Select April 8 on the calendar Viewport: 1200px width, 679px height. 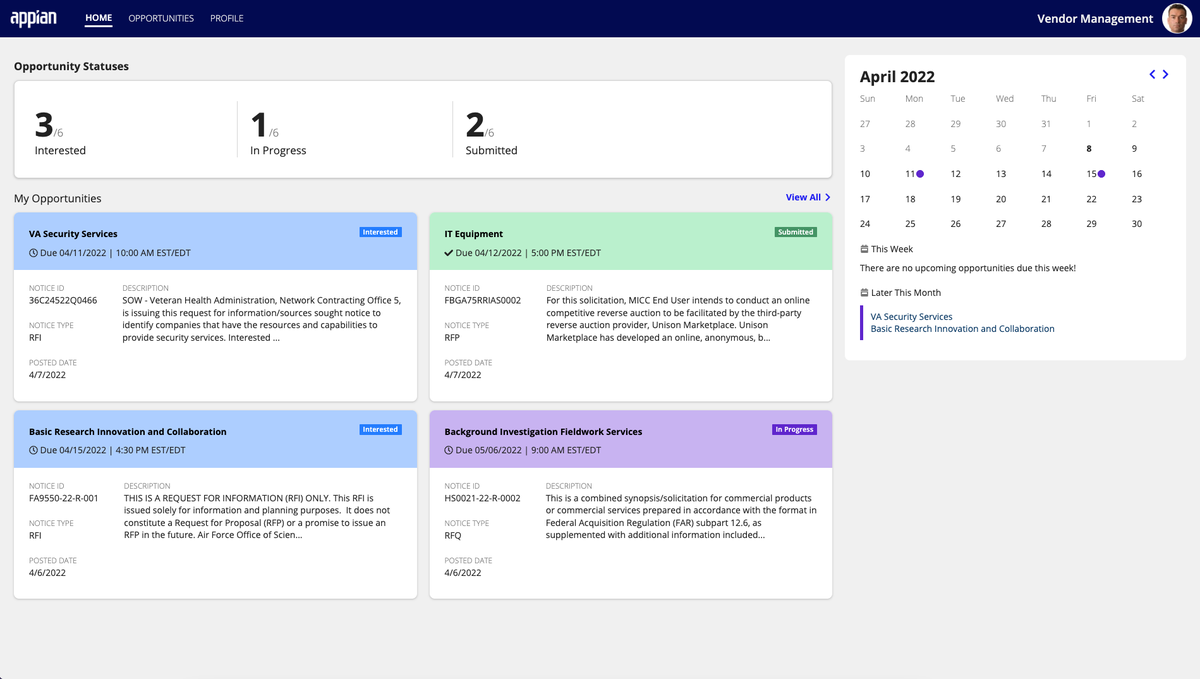(1089, 149)
